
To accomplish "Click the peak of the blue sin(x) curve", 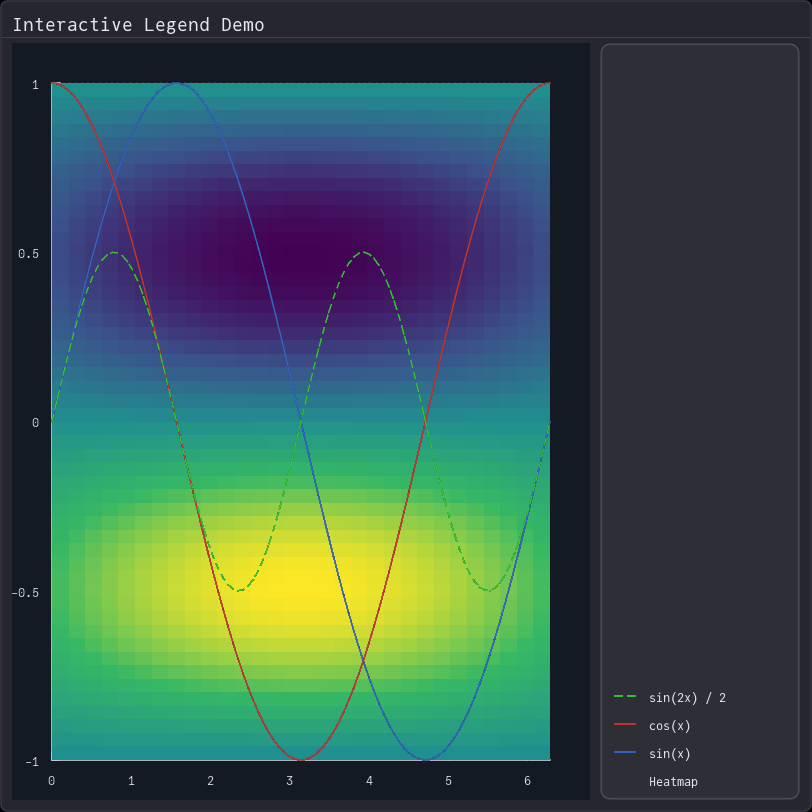I will (x=176, y=85).
